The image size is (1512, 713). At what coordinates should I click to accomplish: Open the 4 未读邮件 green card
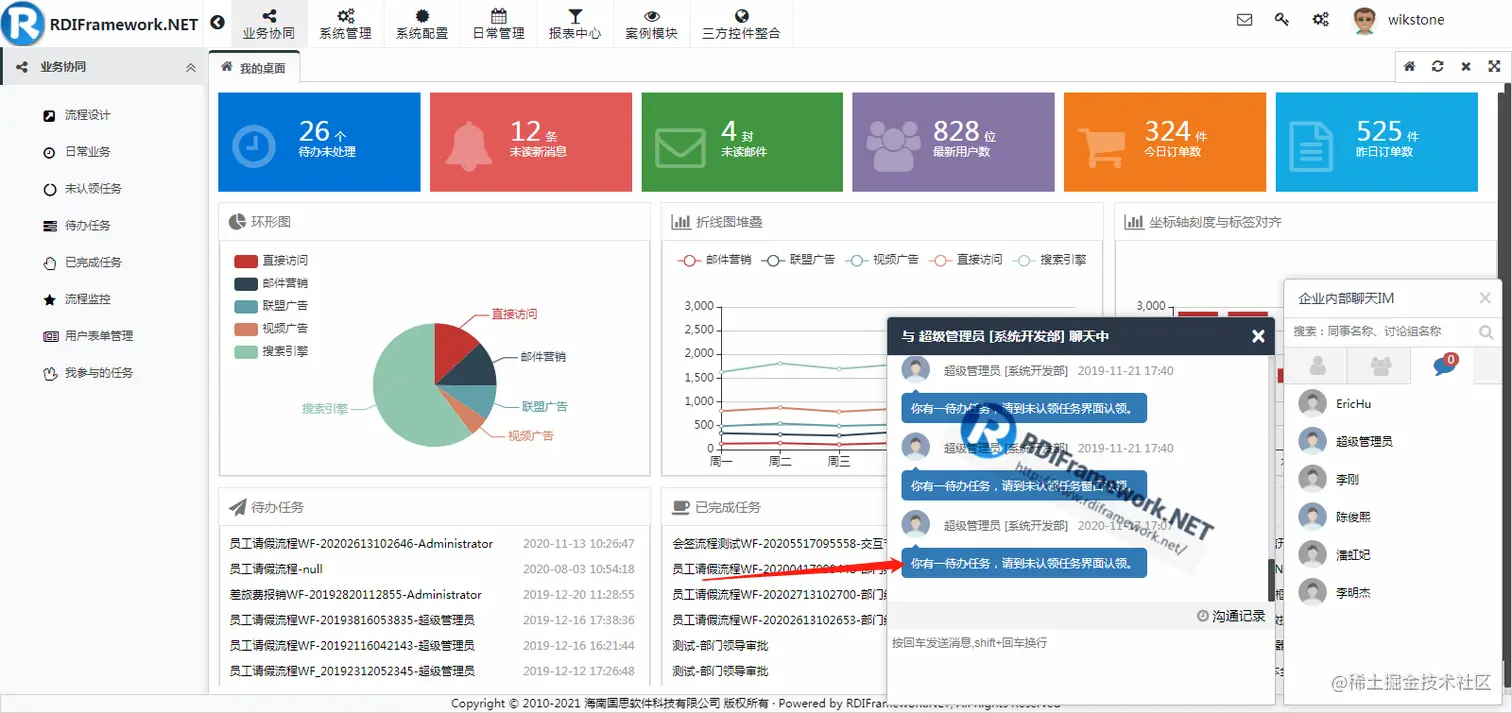[x=742, y=142]
